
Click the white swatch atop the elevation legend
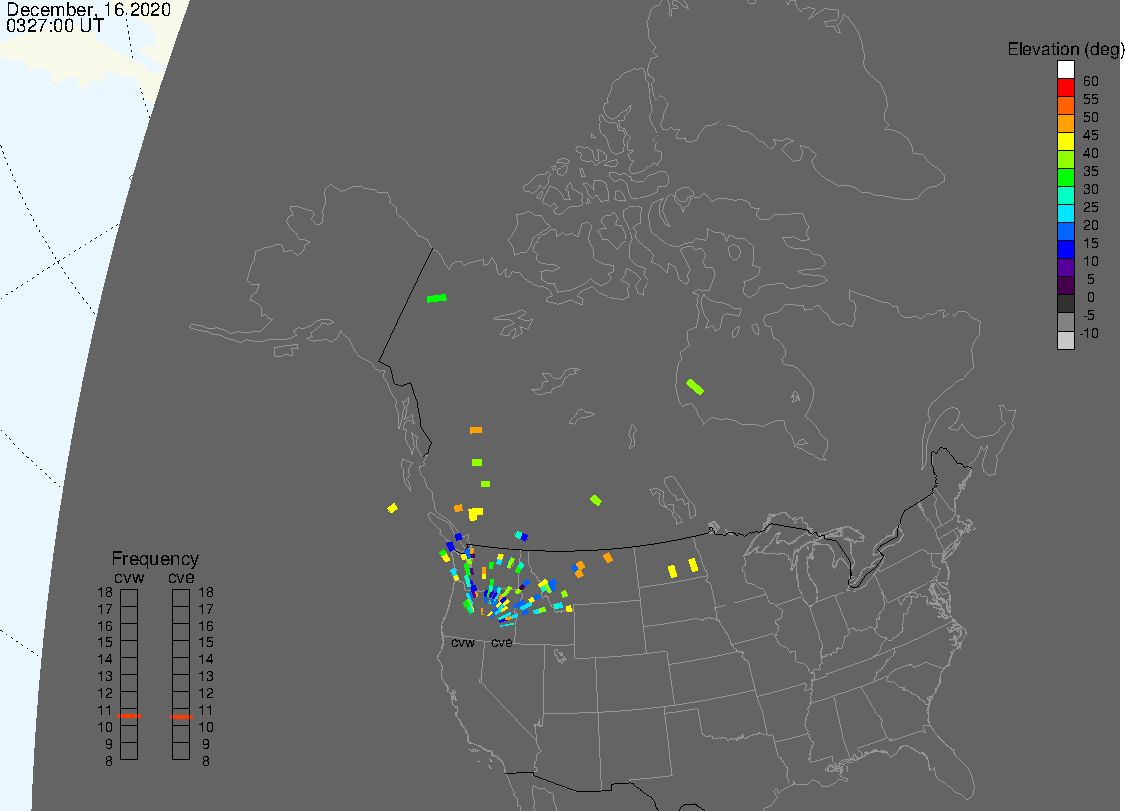1065,70
